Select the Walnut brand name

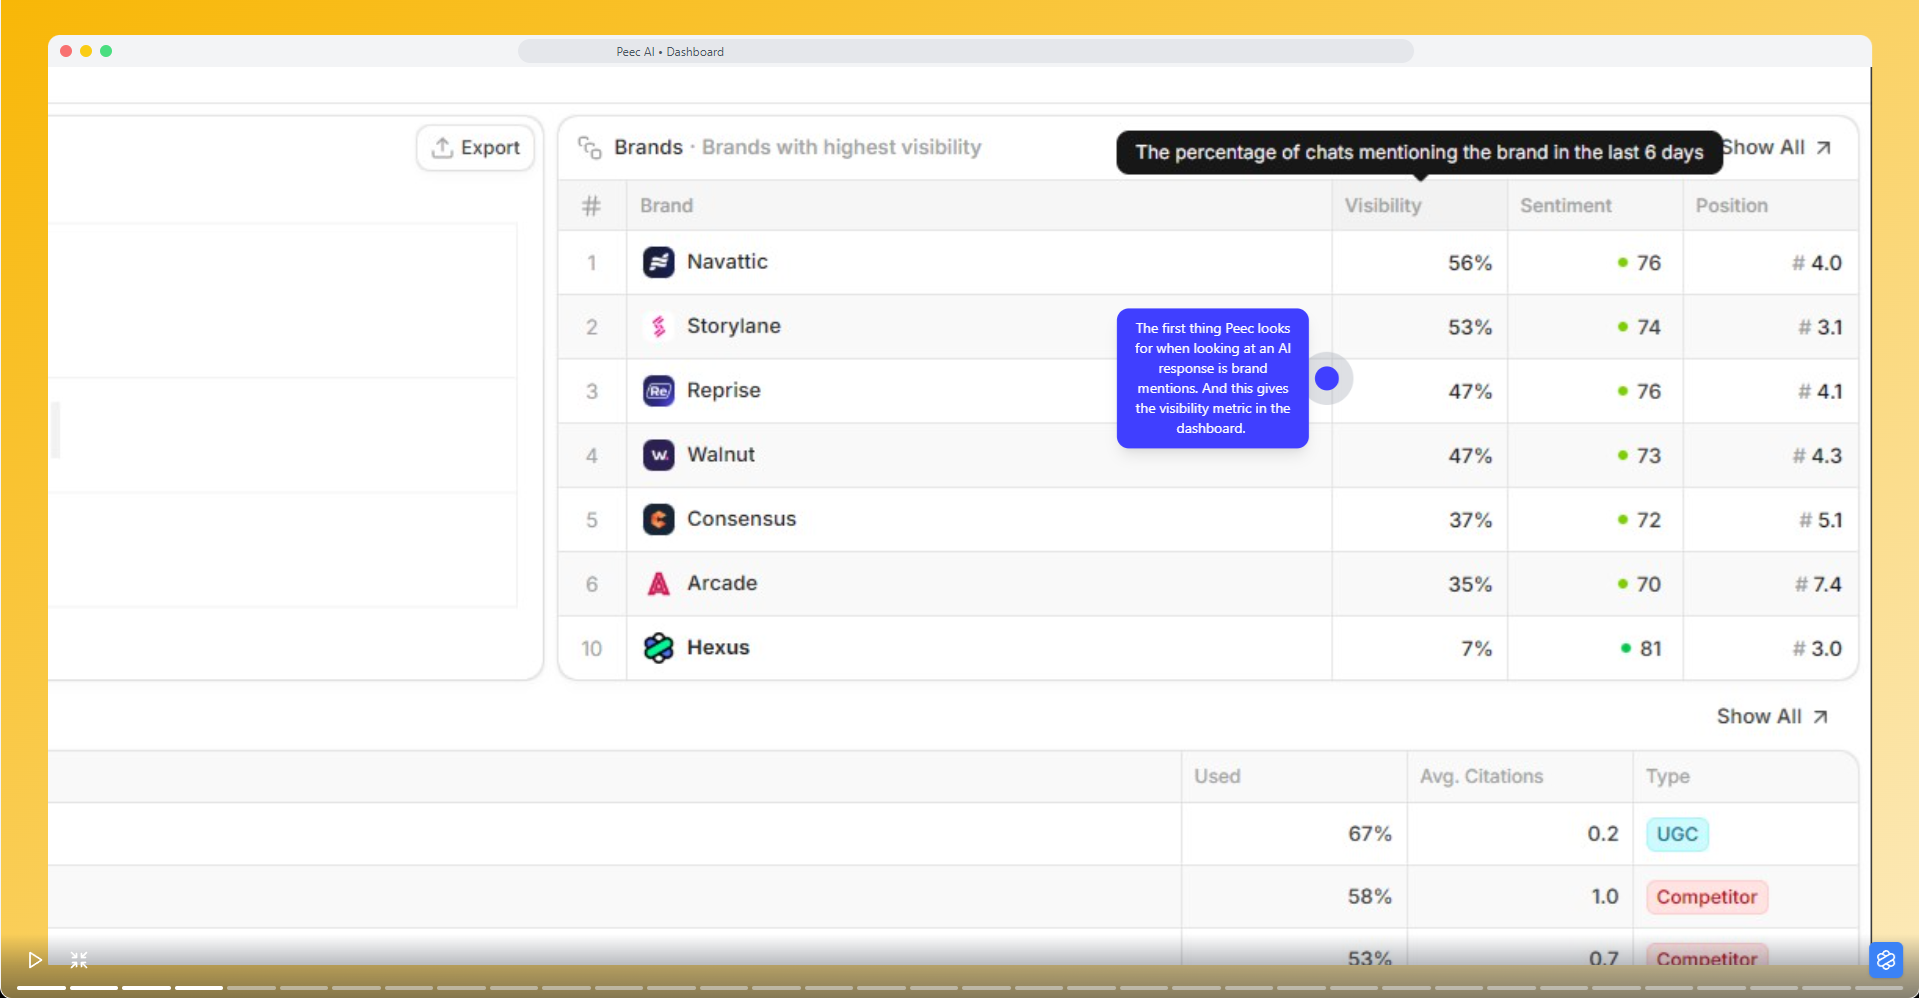[x=720, y=455]
